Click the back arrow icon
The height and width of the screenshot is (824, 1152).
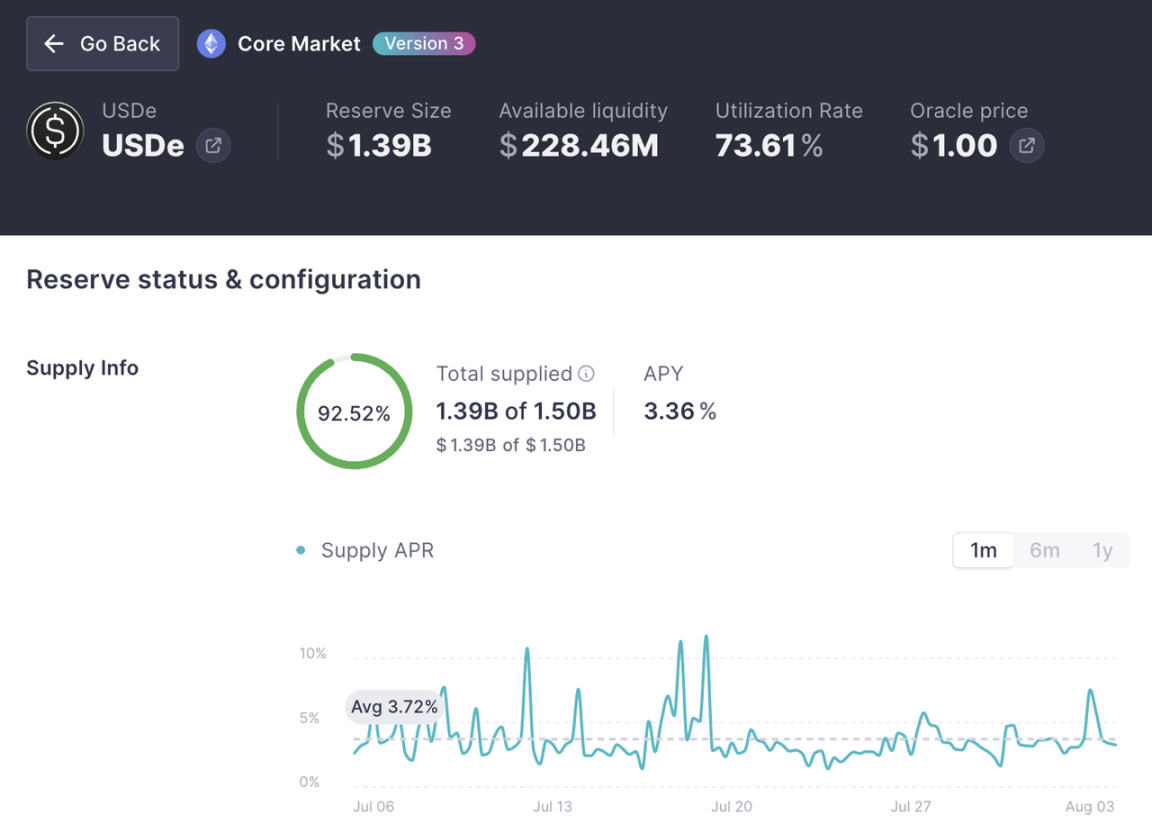[x=54, y=44]
